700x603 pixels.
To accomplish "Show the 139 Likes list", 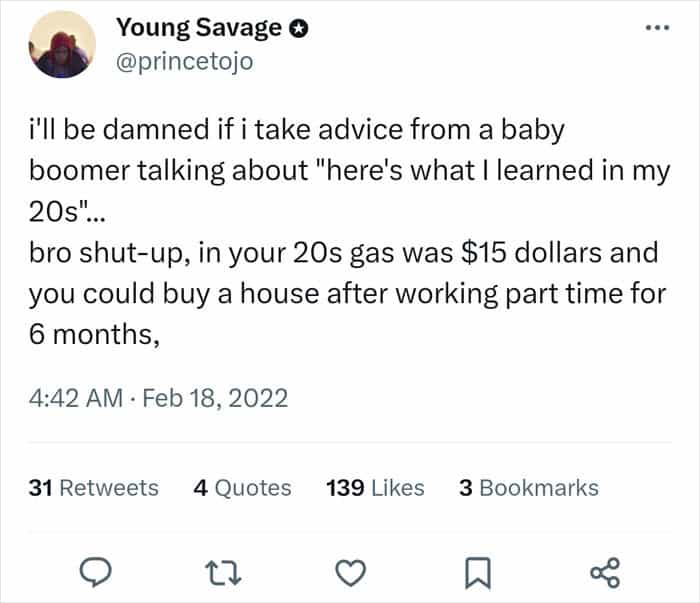I will 375,488.
